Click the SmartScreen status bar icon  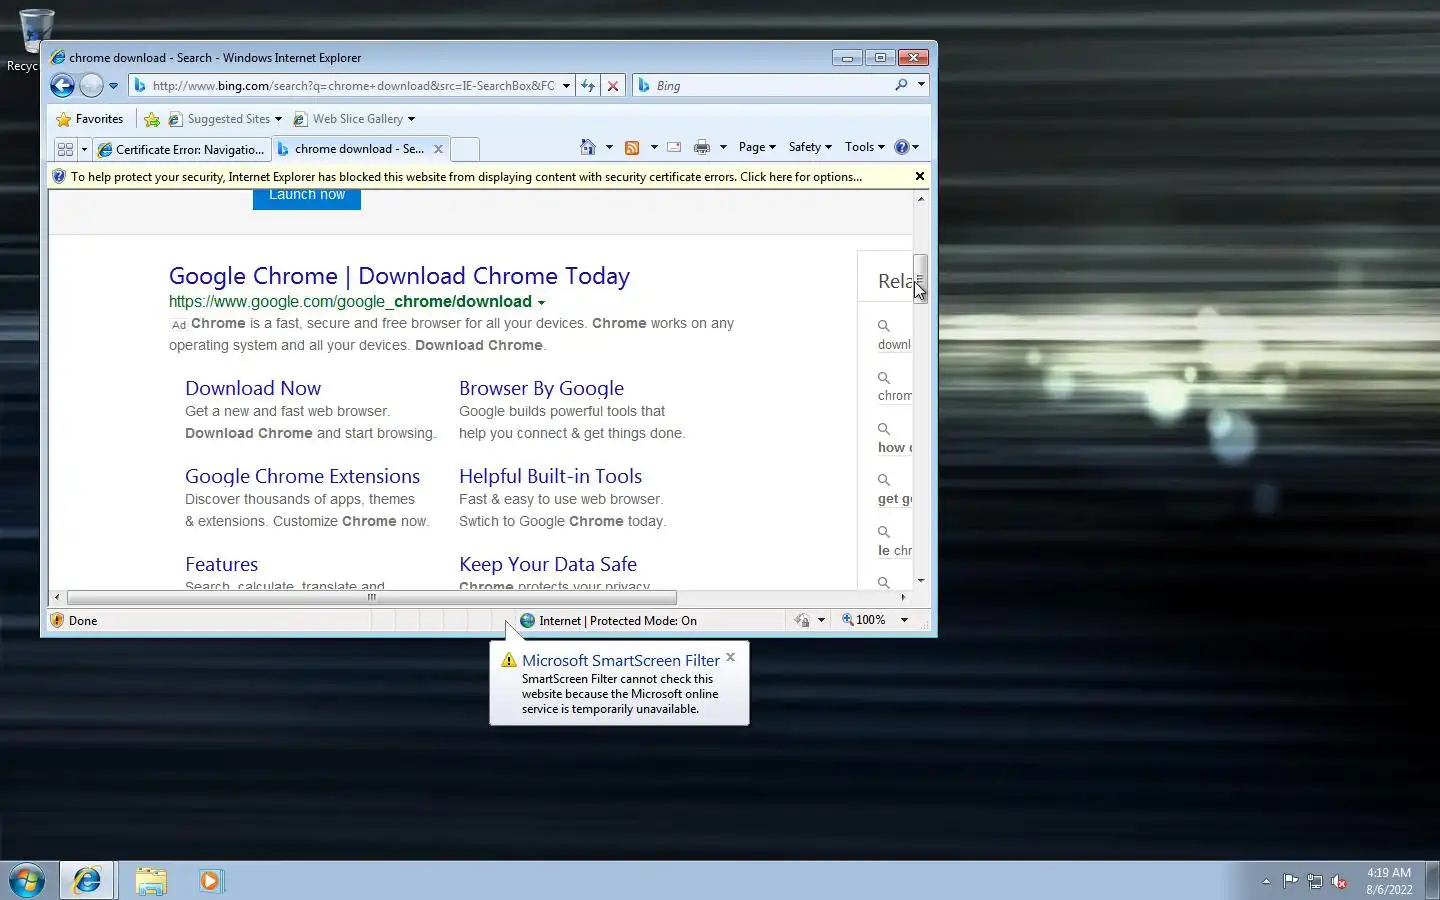pyautogui.click(x=802, y=620)
